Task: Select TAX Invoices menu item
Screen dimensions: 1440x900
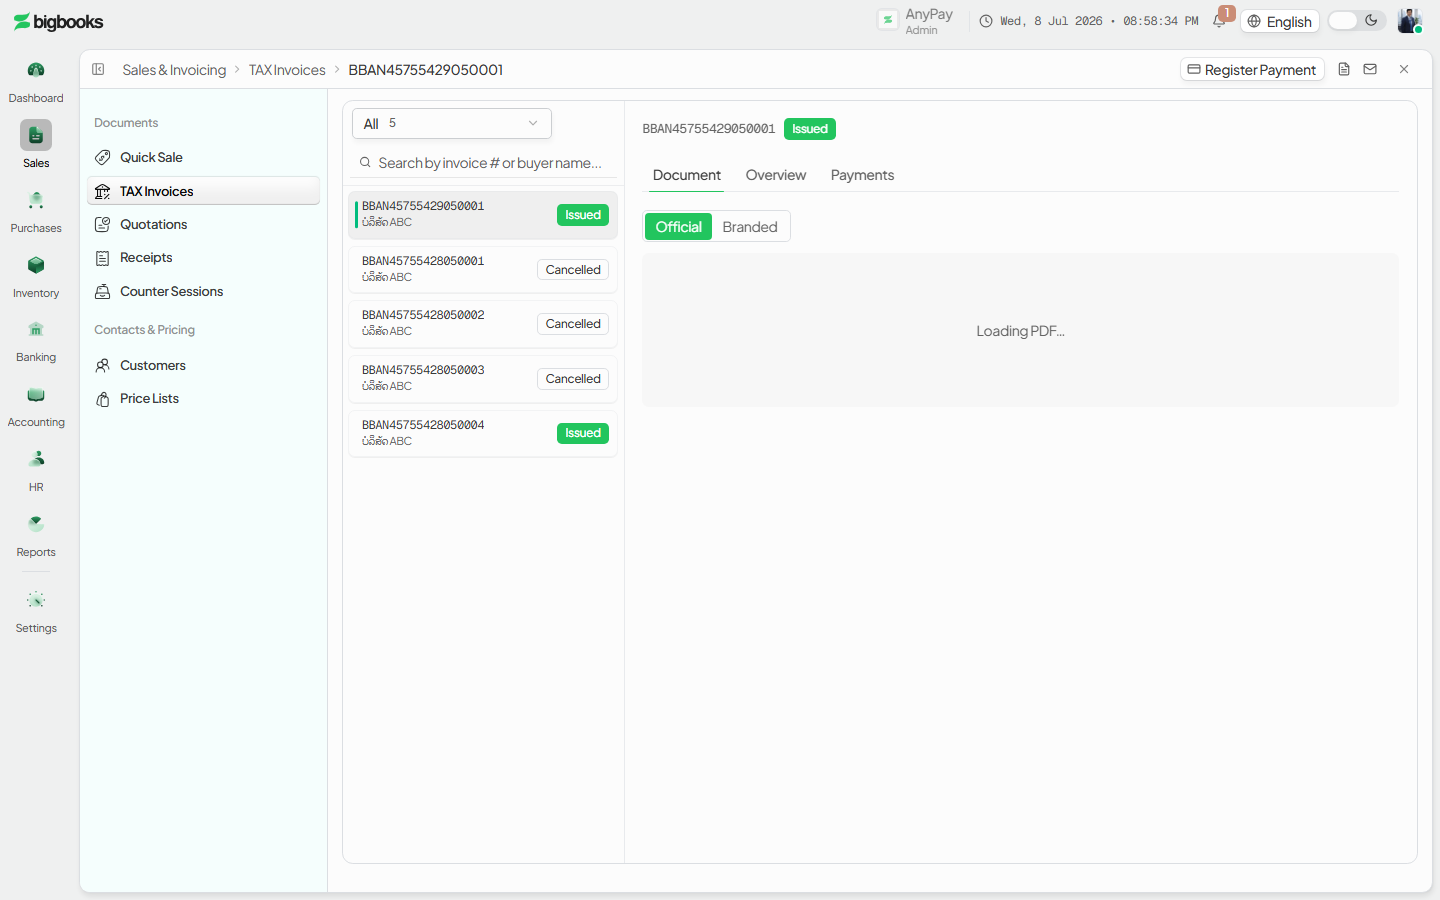Action: click(203, 191)
